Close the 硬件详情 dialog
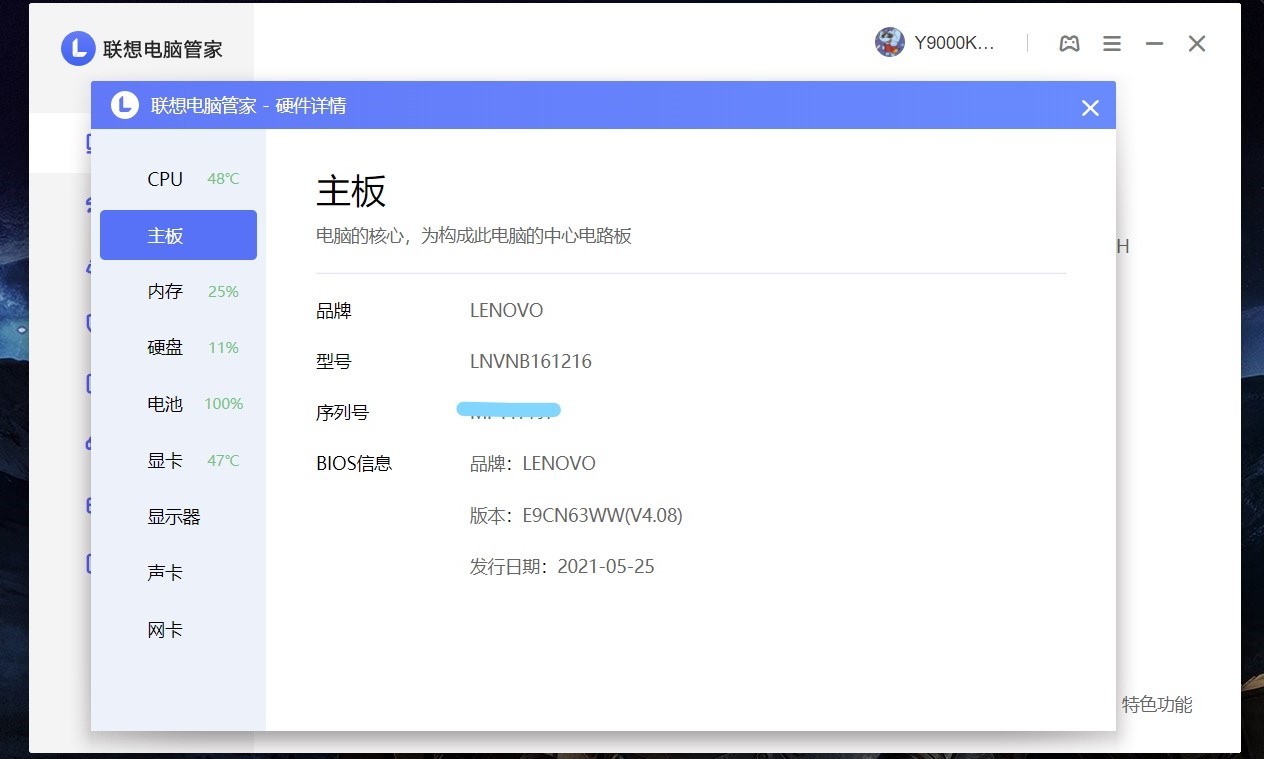Viewport: 1264px width, 759px height. click(x=1090, y=107)
